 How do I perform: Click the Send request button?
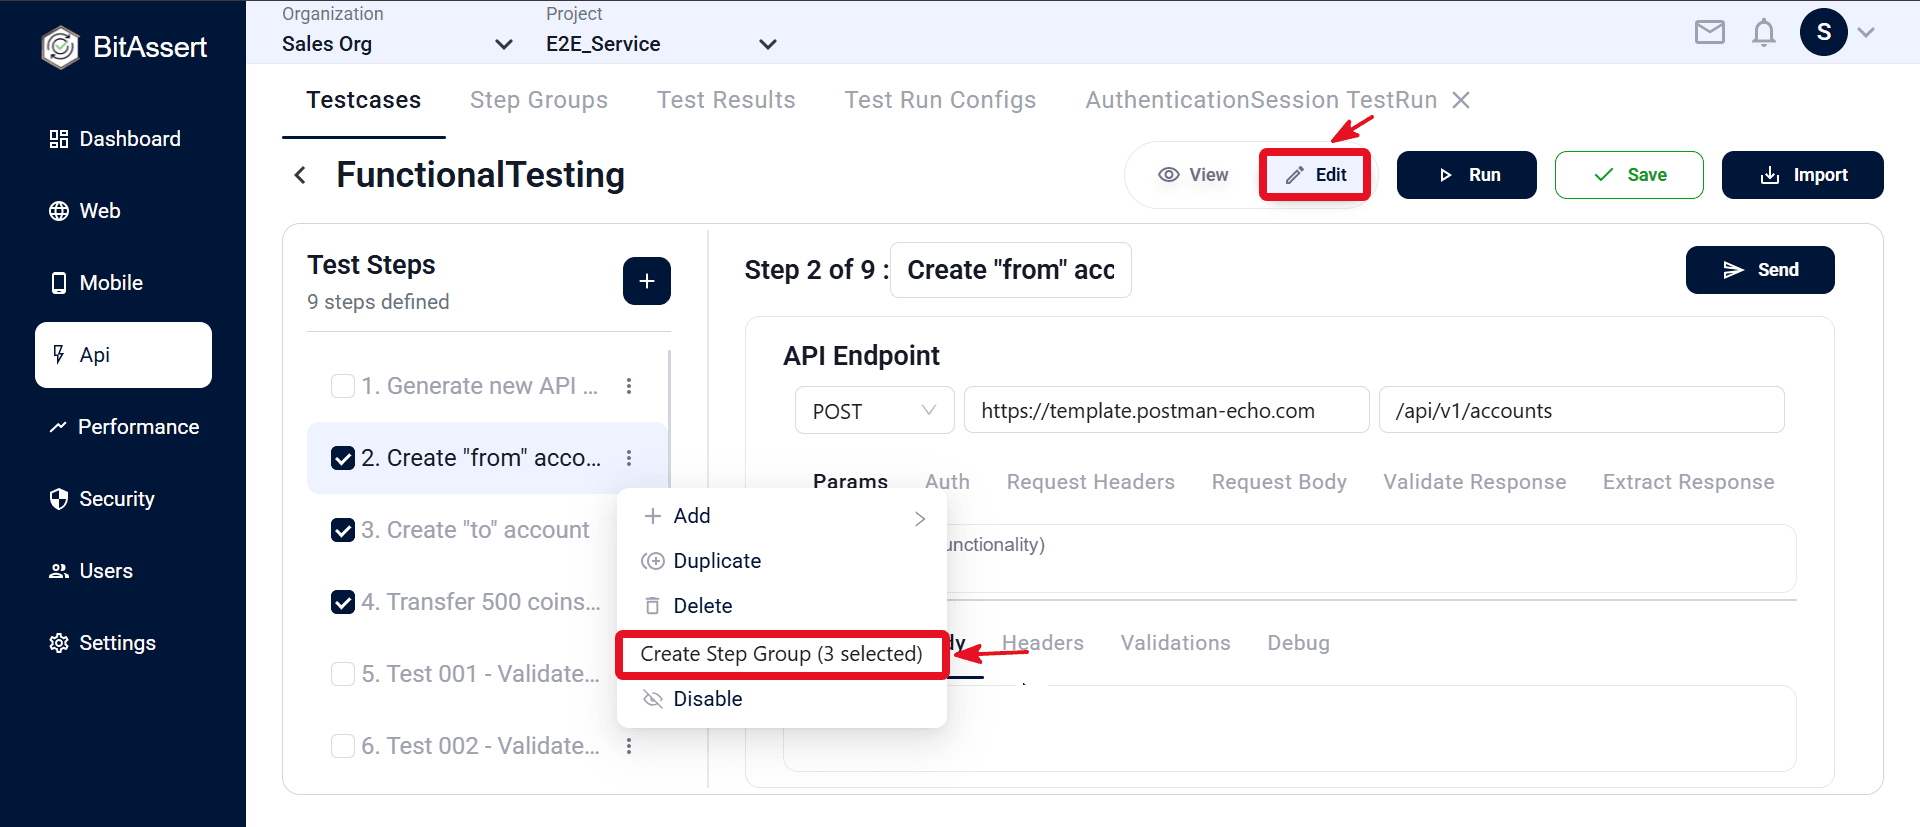coord(1760,270)
